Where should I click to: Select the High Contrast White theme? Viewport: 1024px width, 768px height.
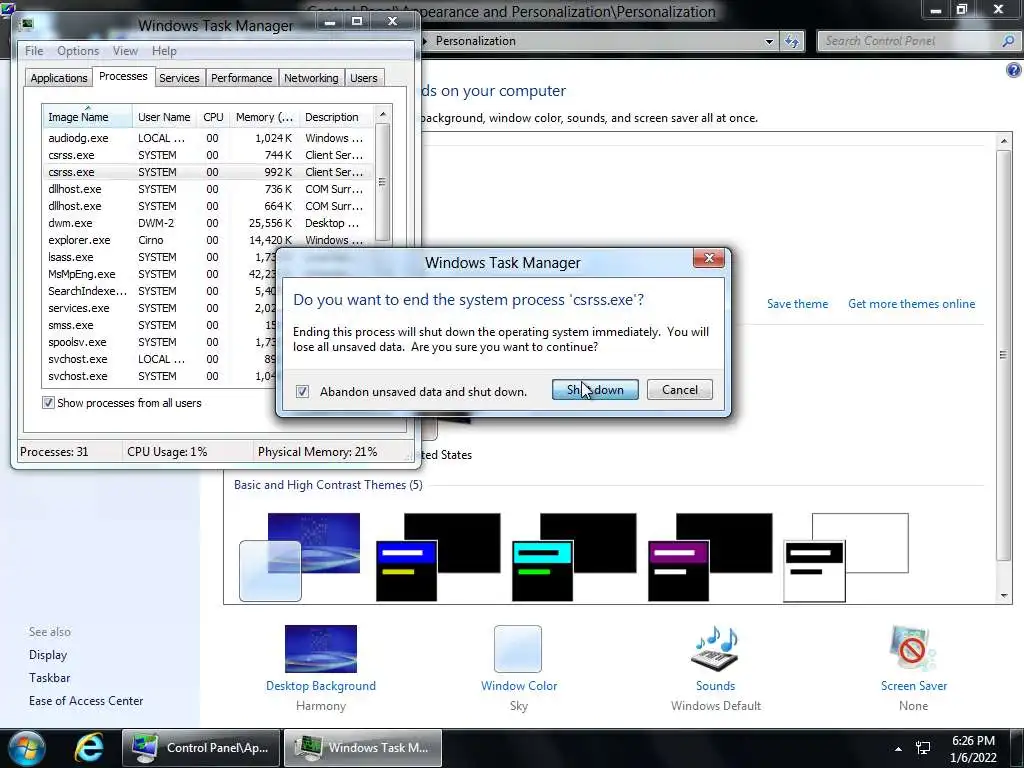tap(846, 556)
